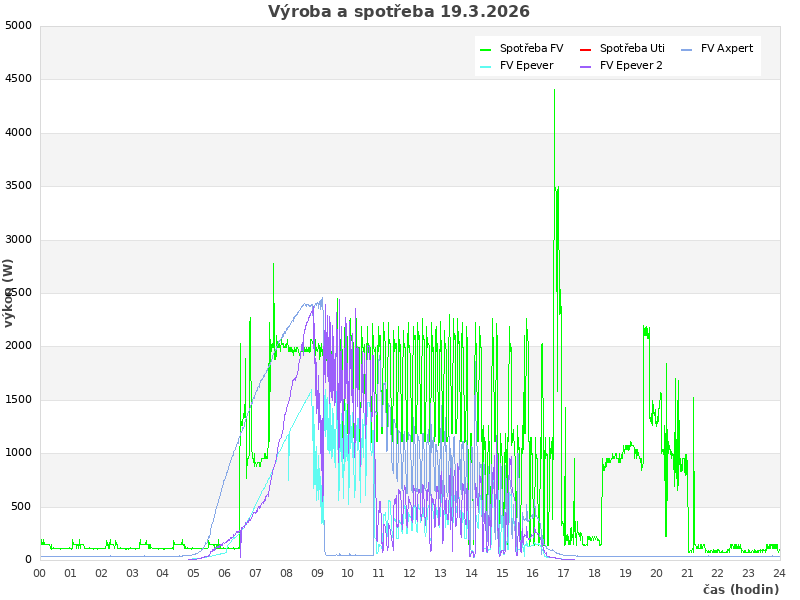Toggle the FV Epever legend label
This screenshot has width=800, height=600.
pyautogui.click(x=526, y=65)
